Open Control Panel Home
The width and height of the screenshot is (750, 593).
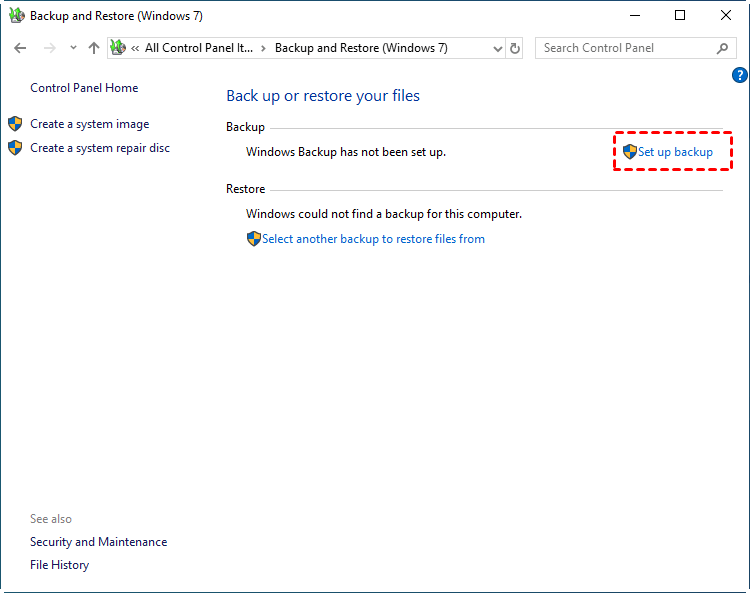pyautogui.click(x=84, y=88)
